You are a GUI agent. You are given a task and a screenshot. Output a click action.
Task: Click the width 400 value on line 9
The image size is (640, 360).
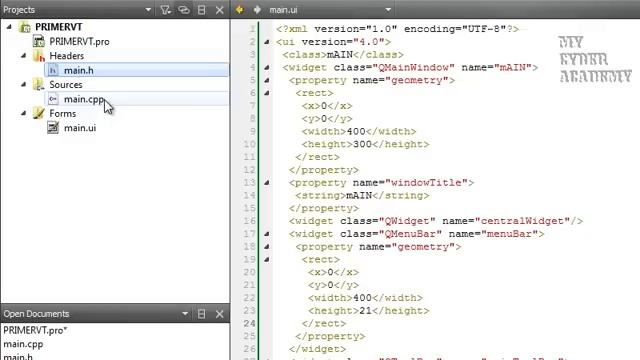[356, 131]
